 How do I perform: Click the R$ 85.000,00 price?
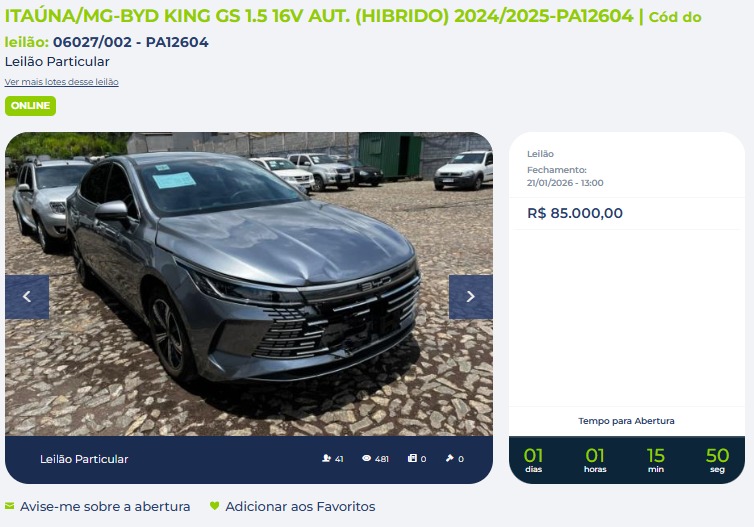pos(575,213)
